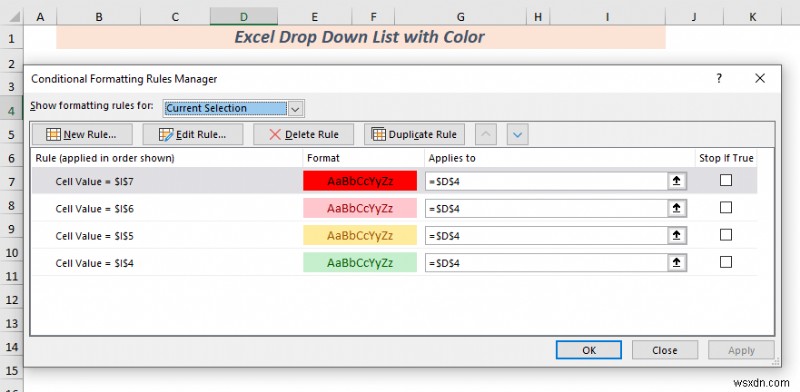Click Applies to field of $I$5 rule

546,235
